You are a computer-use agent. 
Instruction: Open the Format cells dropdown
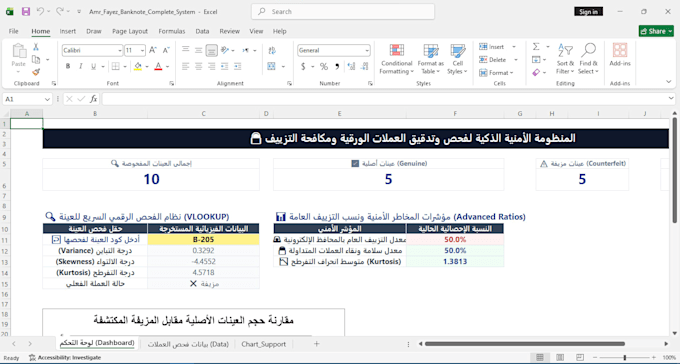pyautogui.click(x=497, y=73)
